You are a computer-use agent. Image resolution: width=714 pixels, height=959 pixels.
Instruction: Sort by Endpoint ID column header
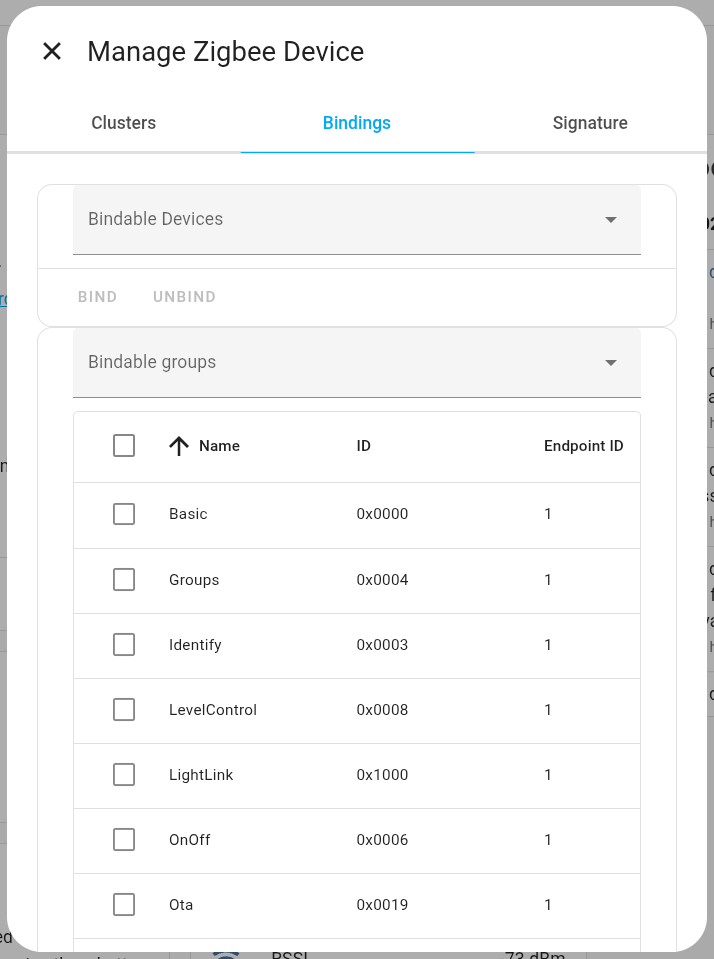pyautogui.click(x=584, y=446)
